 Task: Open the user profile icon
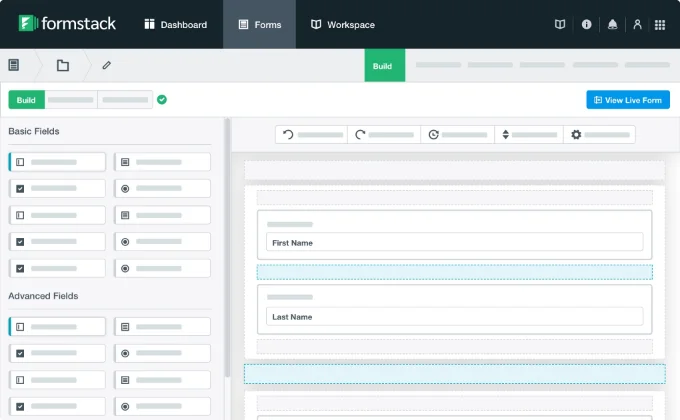tap(637, 24)
